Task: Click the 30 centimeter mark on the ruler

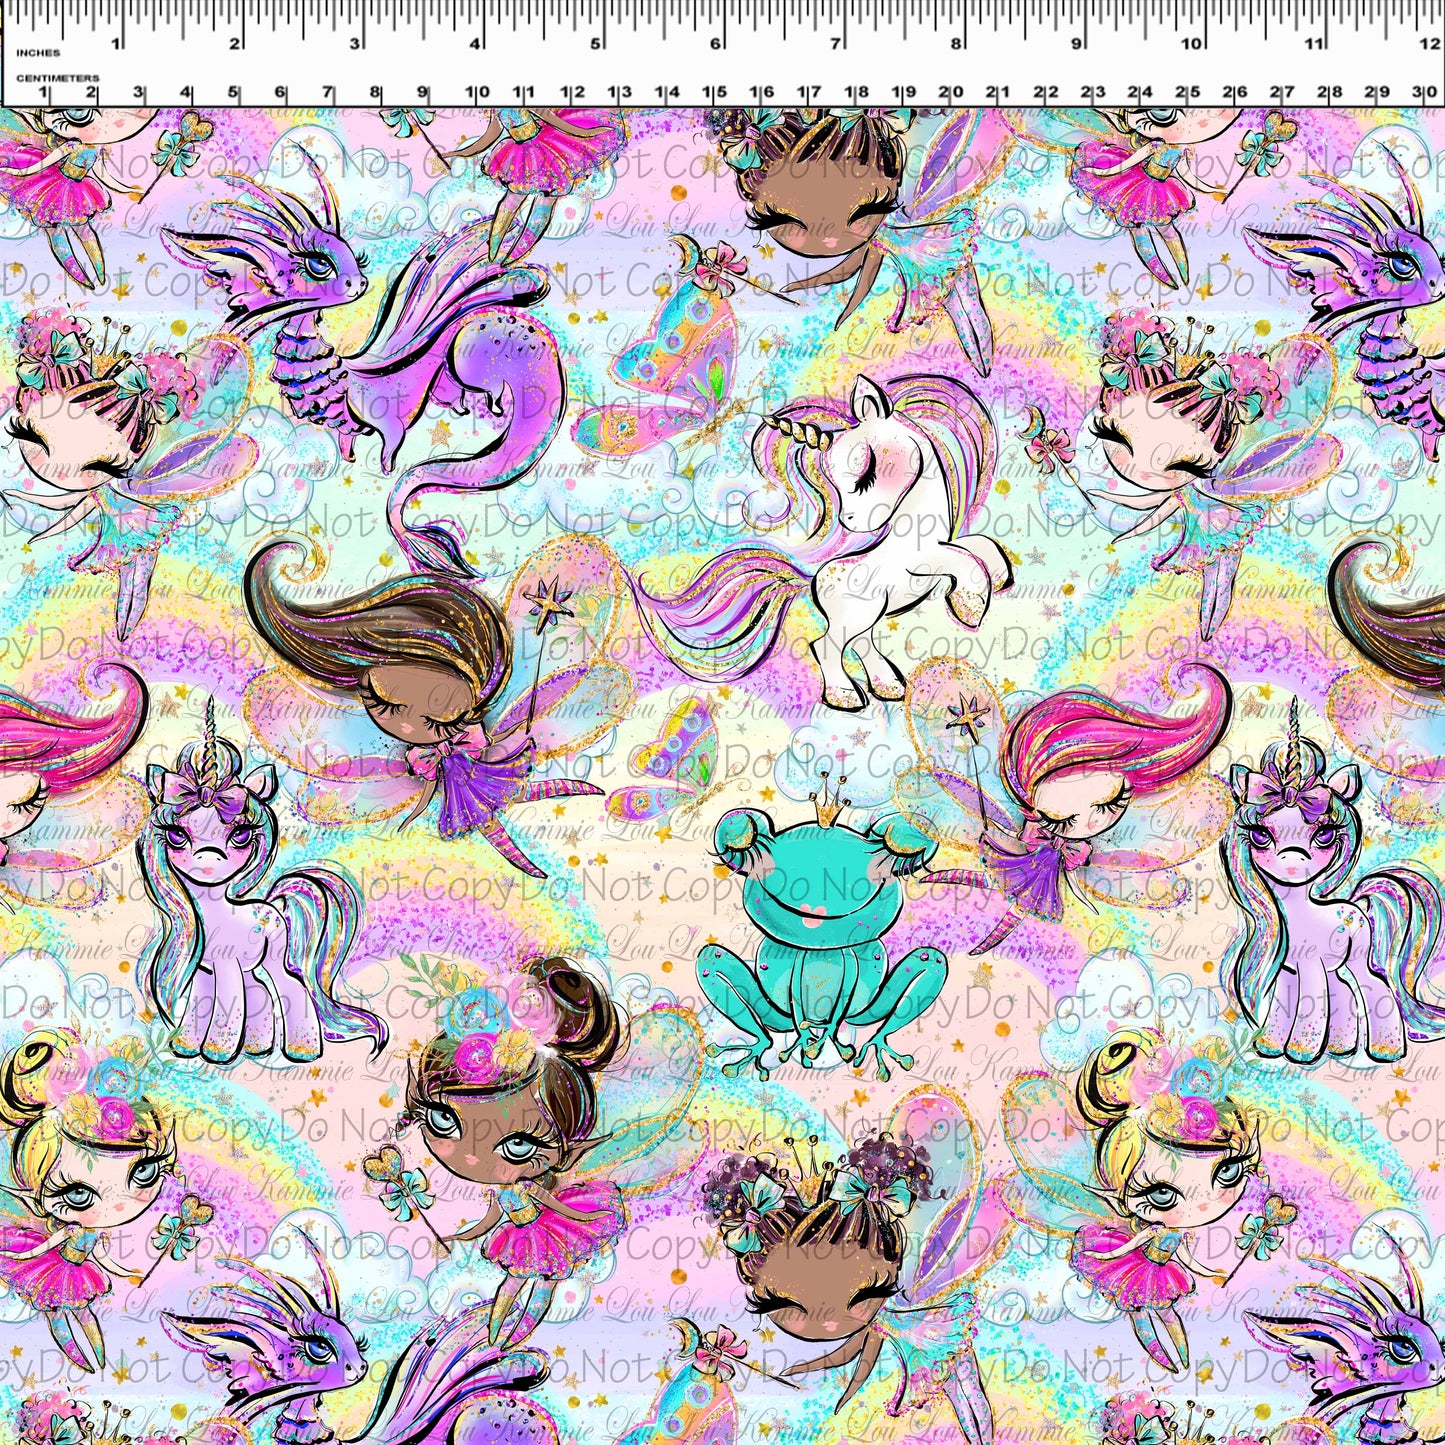Action: (1425, 92)
